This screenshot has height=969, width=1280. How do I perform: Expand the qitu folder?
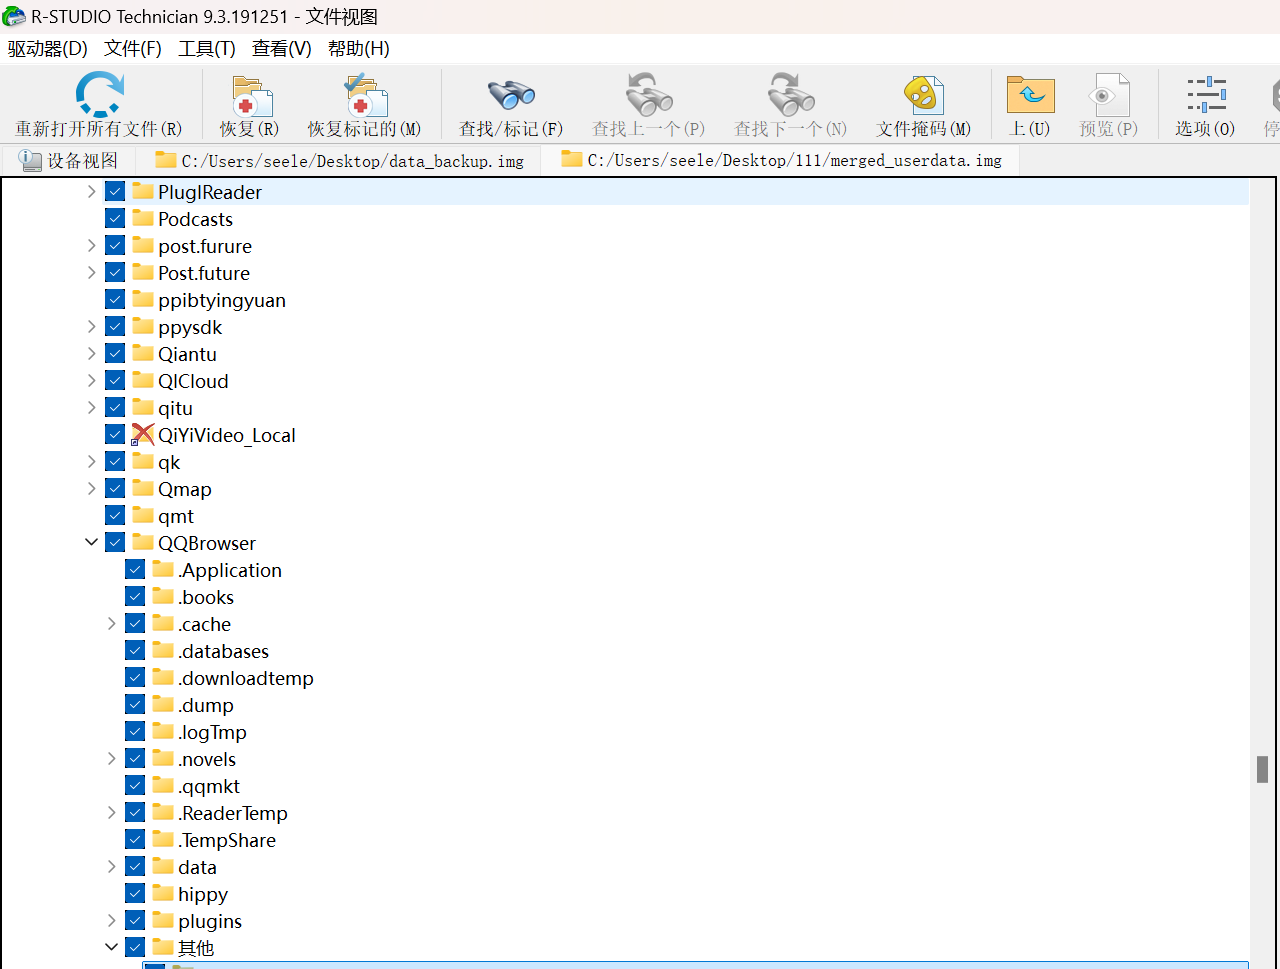[92, 408]
